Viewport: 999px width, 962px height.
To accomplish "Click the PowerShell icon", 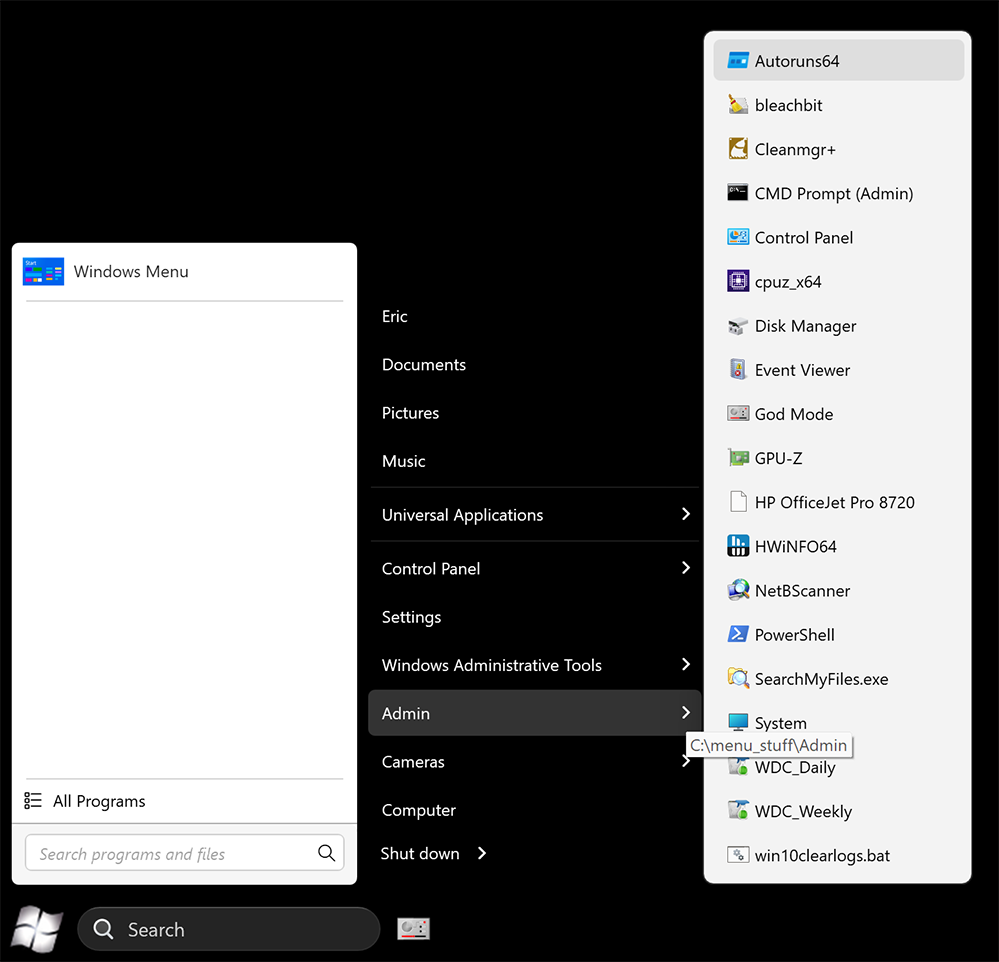I will click(738, 634).
